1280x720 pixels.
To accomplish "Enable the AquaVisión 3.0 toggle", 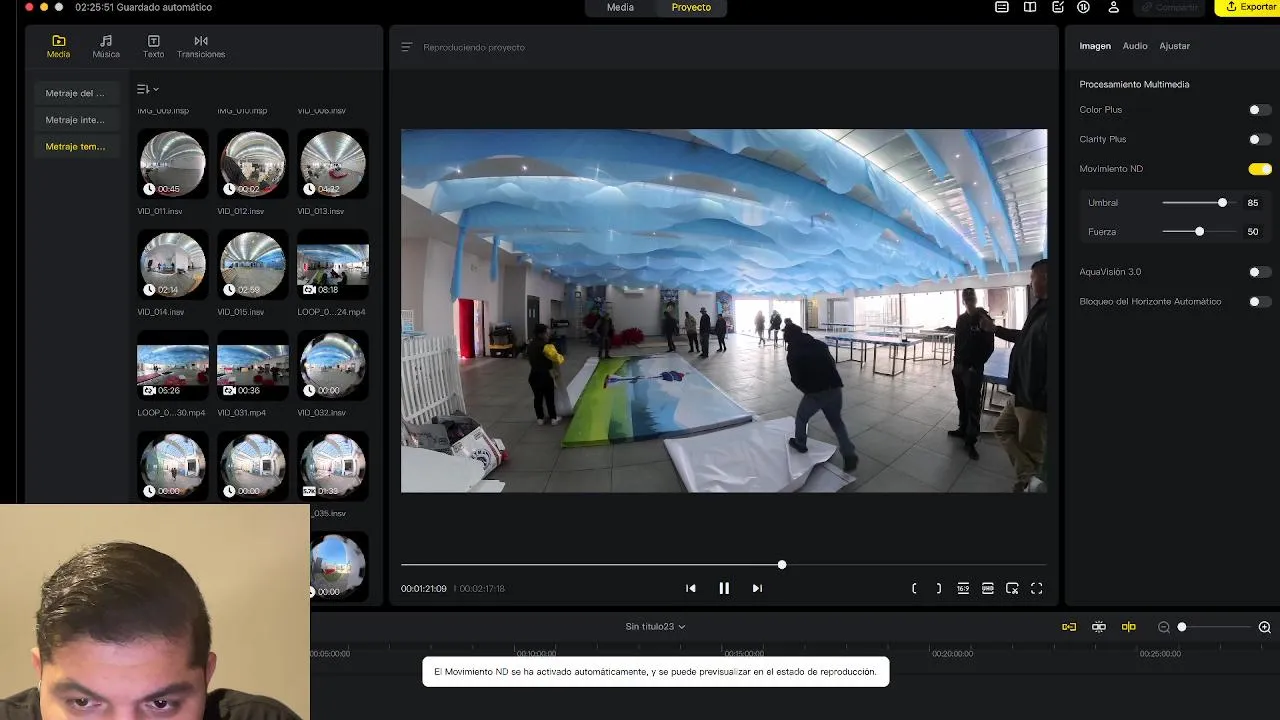I will tap(1260, 272).
